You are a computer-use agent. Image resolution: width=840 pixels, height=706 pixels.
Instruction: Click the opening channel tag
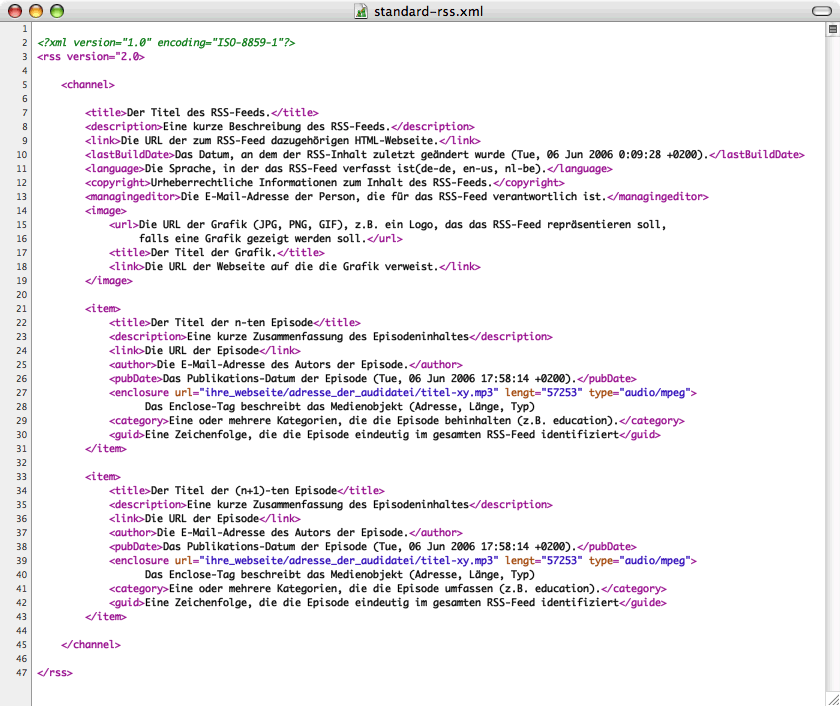[90, 85]
